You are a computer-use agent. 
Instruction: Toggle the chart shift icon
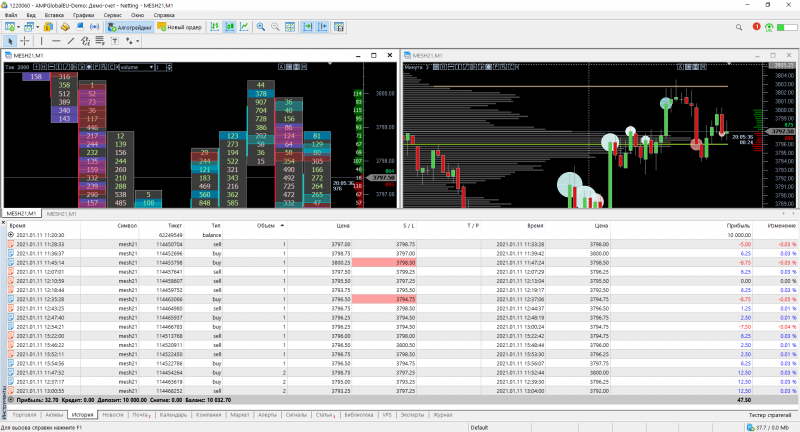click(322, 27)
